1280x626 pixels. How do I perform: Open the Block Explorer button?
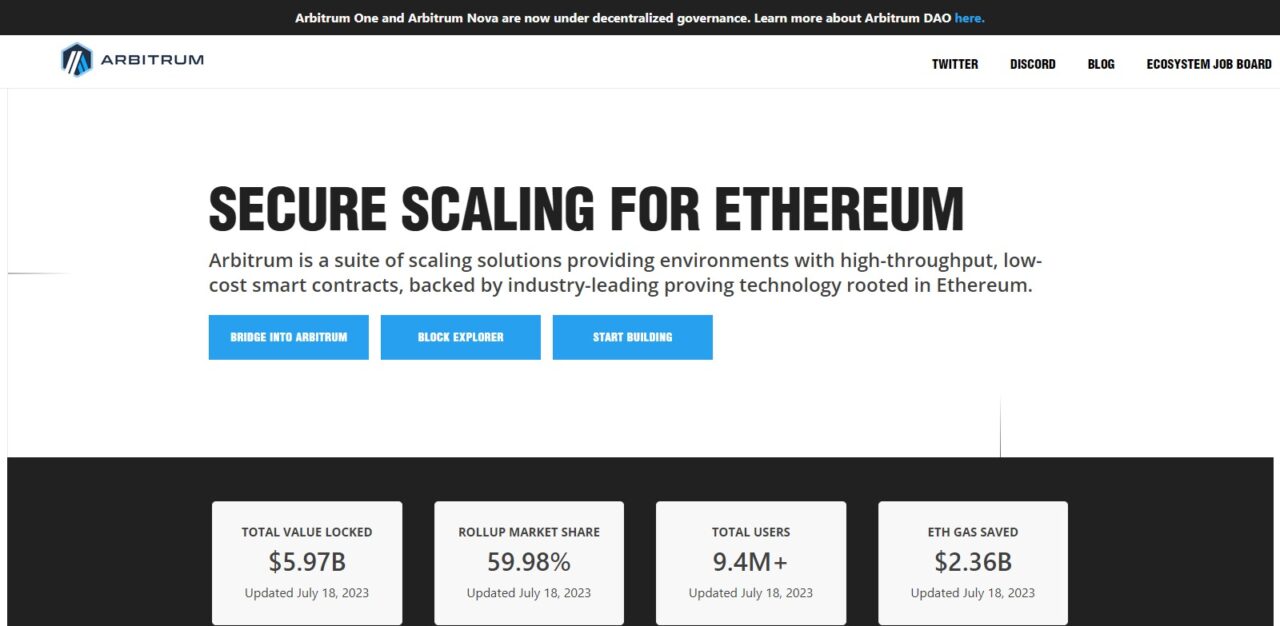click(x=460, y=337)
